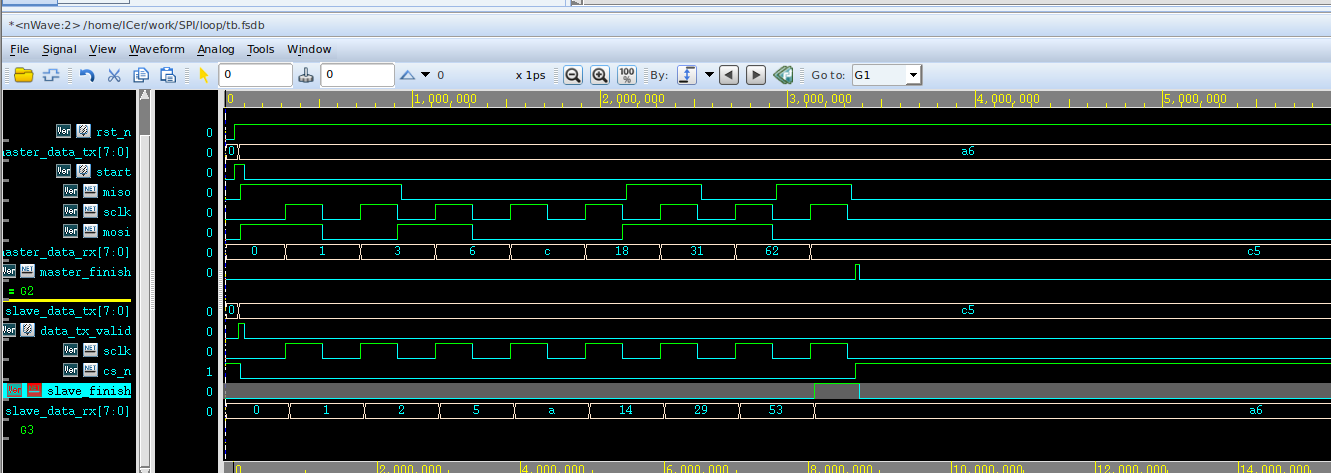The height and width of the screenshot is (473, 1331).
Task: Click the Ver icon beside rst_n
Action: point(63,132)
